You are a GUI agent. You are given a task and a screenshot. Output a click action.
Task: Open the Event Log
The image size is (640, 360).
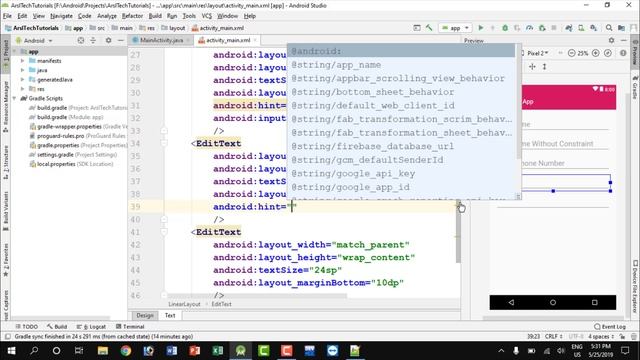(610, 327)
